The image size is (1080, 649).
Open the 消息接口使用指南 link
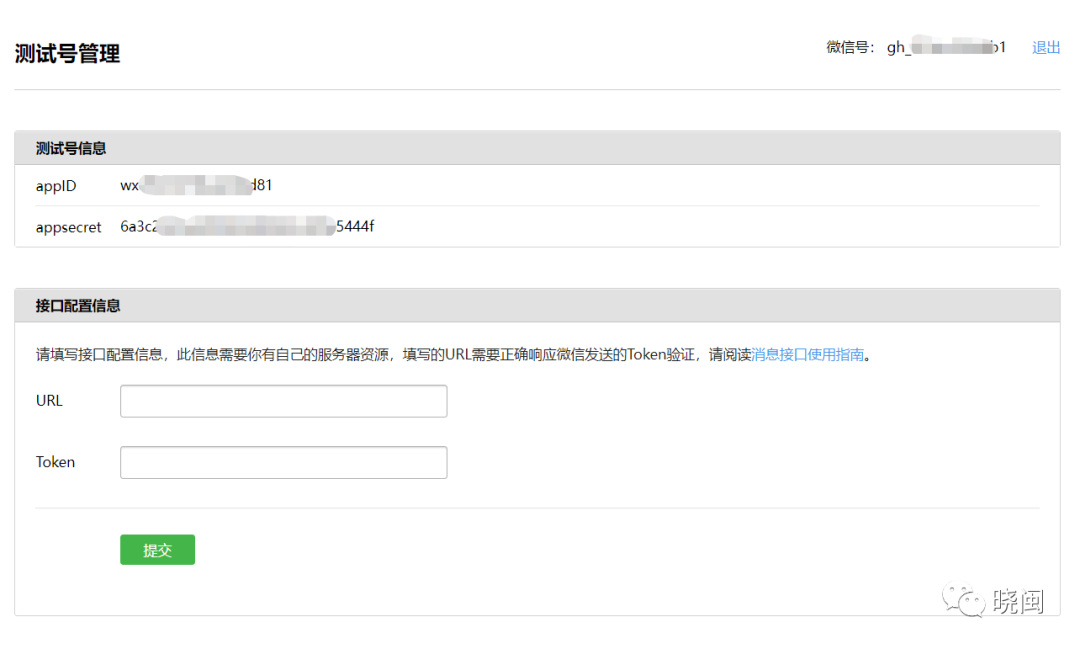pos(807,355)
